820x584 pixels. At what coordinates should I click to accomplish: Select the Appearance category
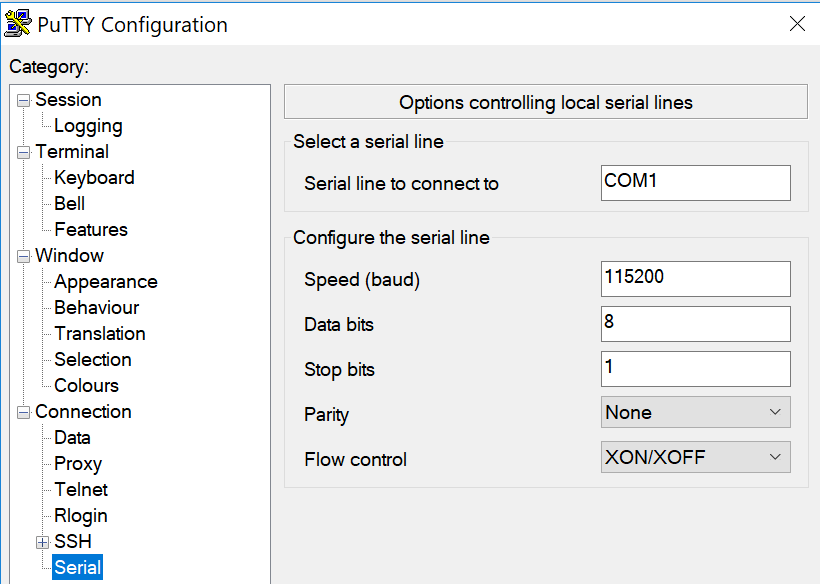106,282
